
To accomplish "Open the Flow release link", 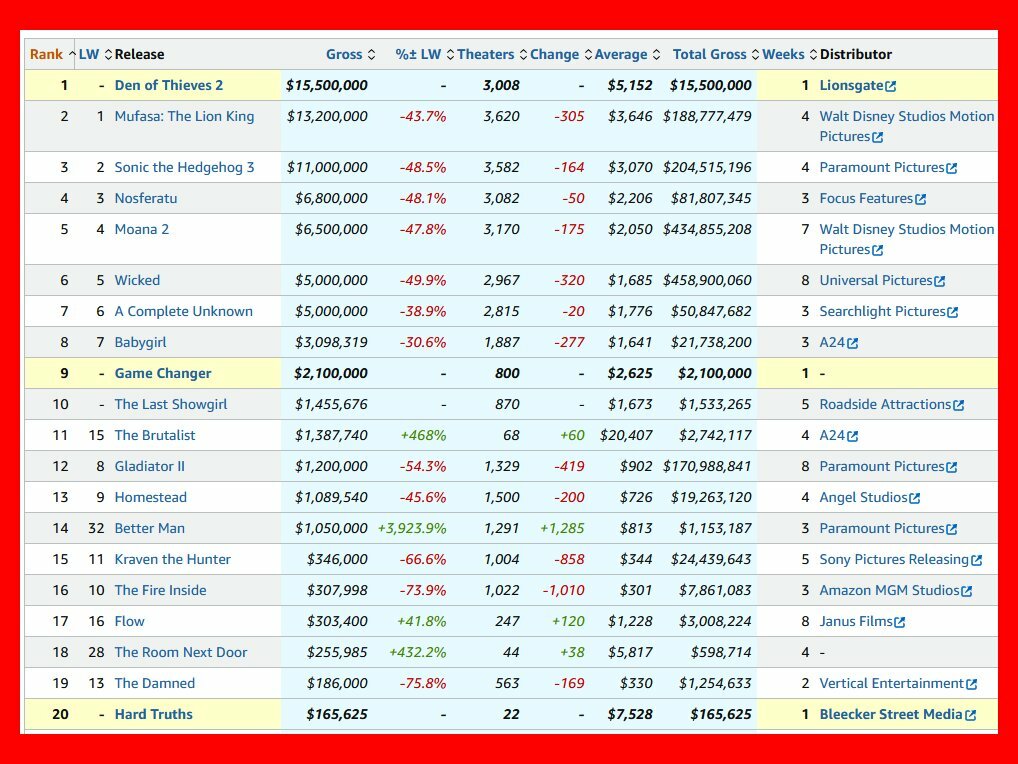I will tap(130, 622).
